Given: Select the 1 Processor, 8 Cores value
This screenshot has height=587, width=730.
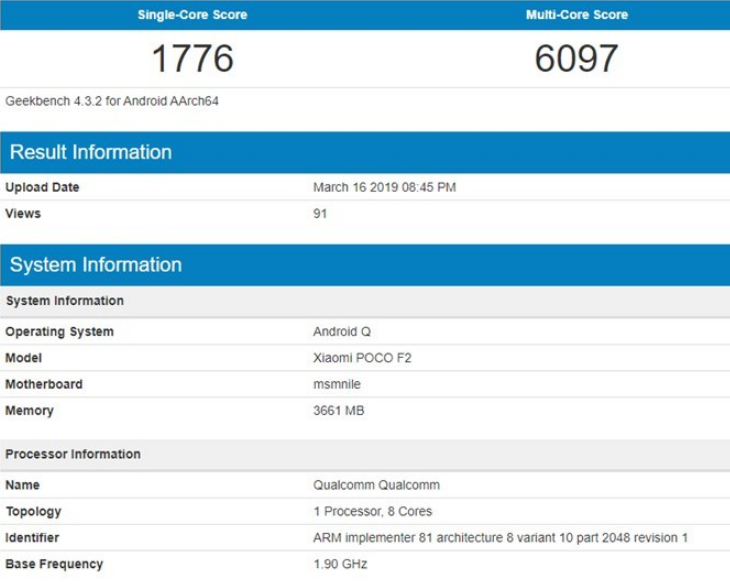Looking at the screenshot, I should (373, 512).
